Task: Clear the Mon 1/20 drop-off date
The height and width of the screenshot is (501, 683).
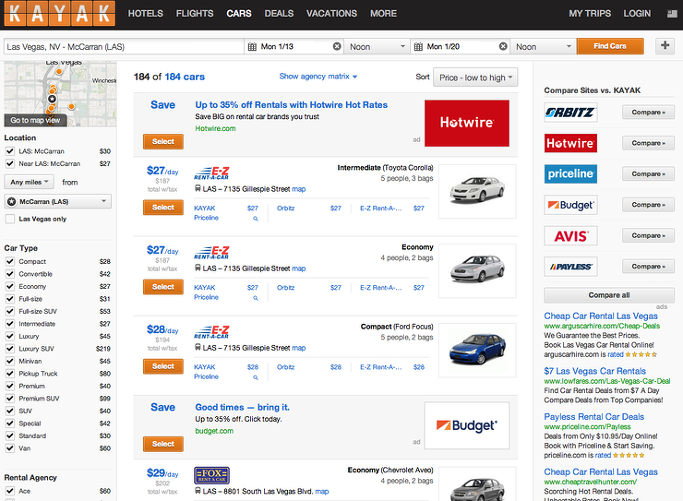Action: click(x=503, y=46)
